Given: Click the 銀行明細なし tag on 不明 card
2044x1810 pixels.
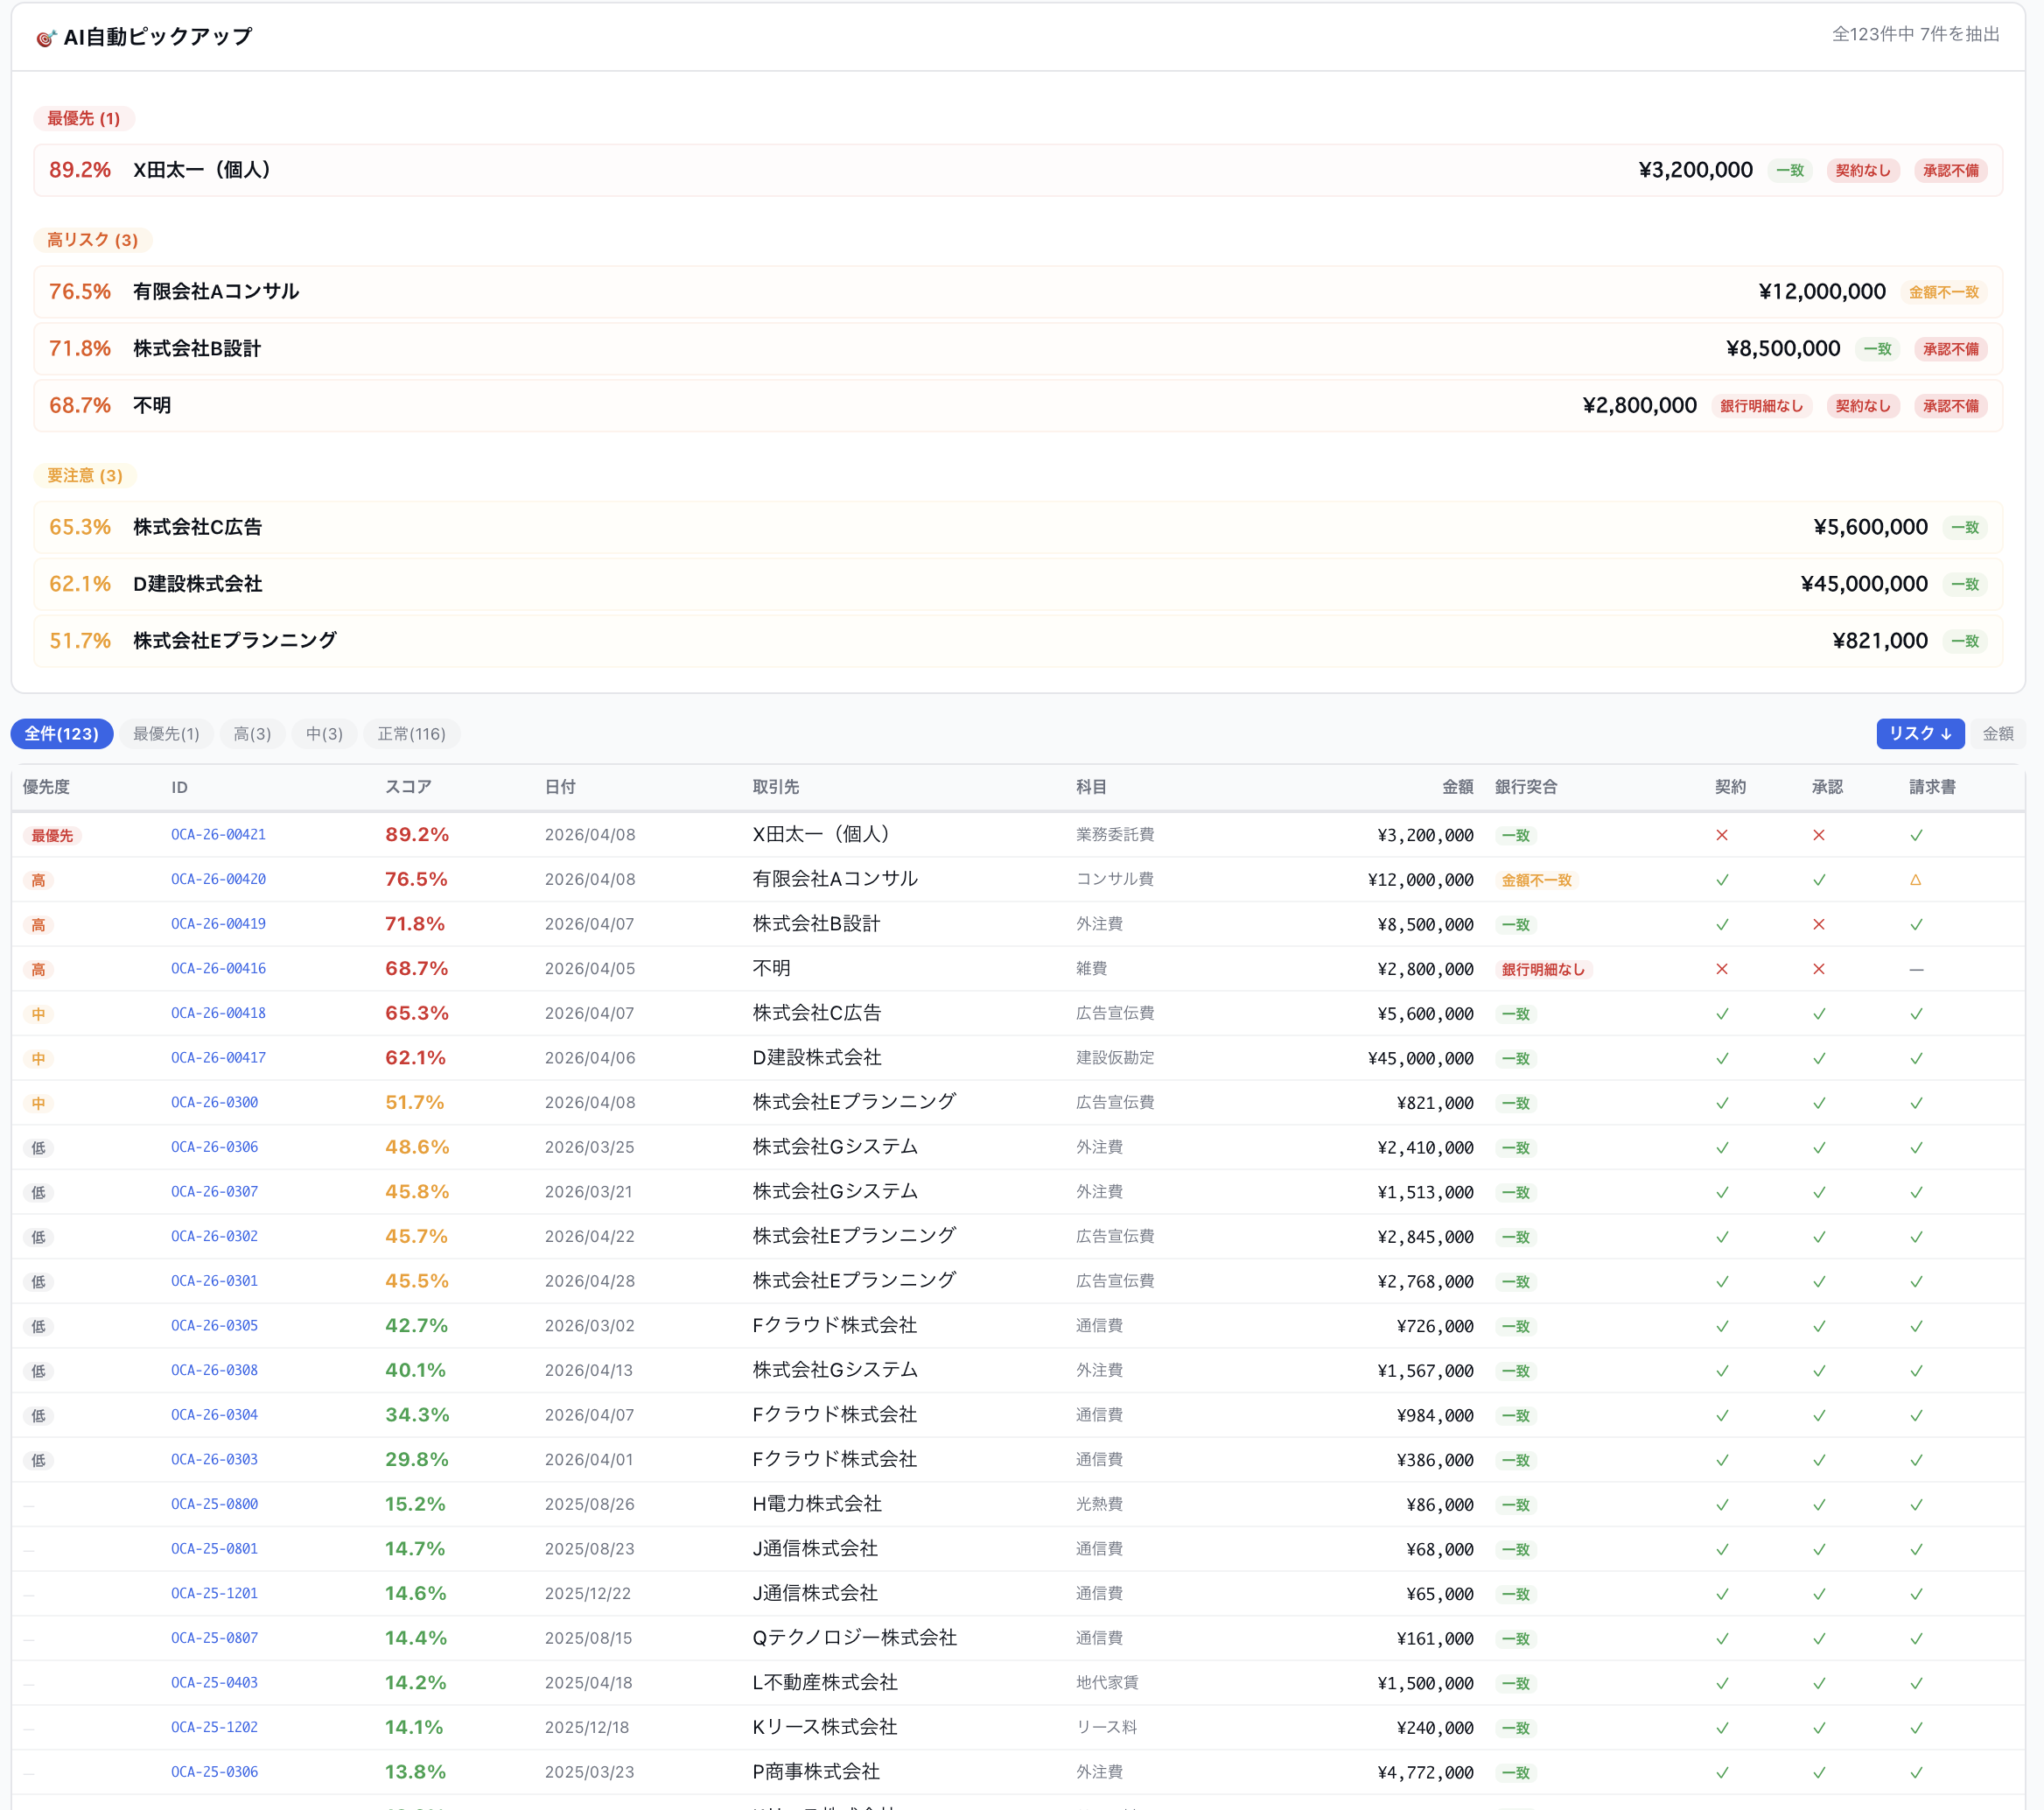Looking at the screenshot, I should [1761, 406].
